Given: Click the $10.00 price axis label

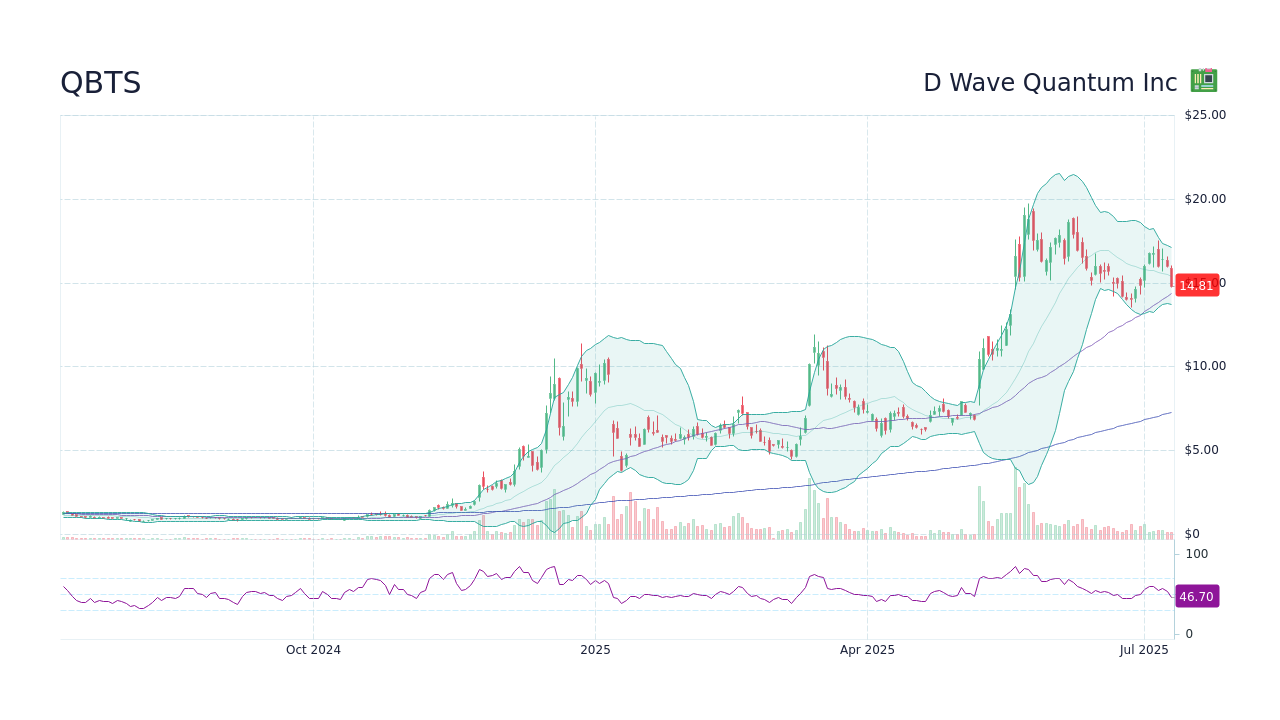Looking at the screenshot, I should tap(1205, 366).
